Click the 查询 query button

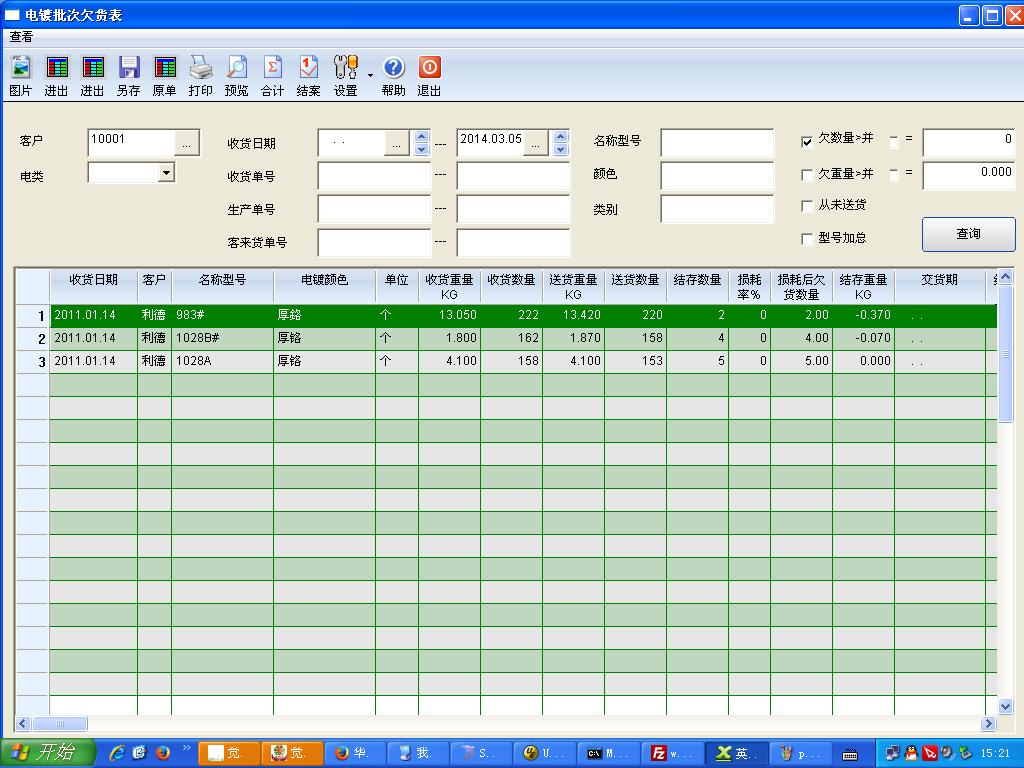coord(968,234)
